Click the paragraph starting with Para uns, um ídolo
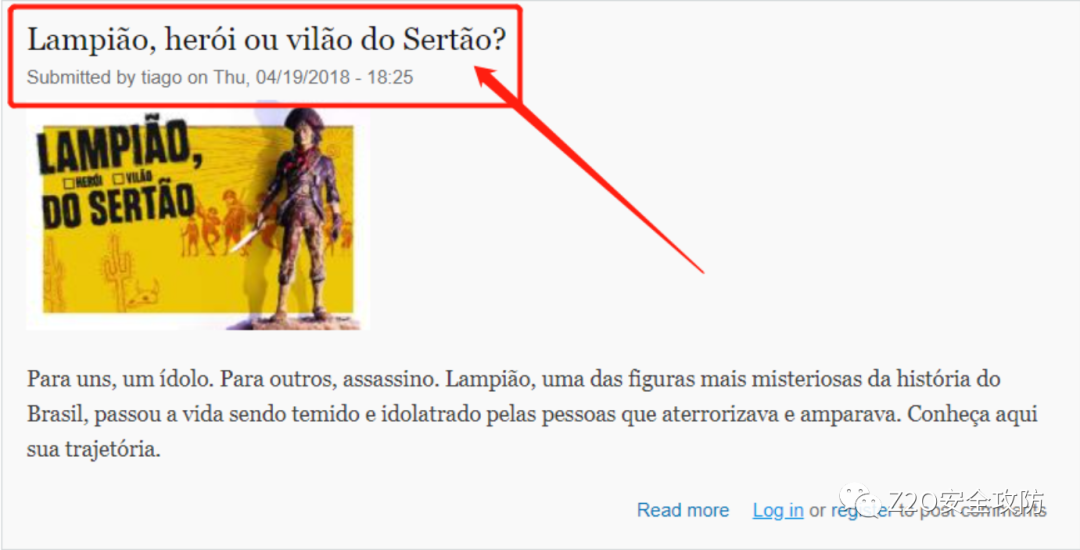Screen dimensions: 1080x550 [x=532, y=414]
